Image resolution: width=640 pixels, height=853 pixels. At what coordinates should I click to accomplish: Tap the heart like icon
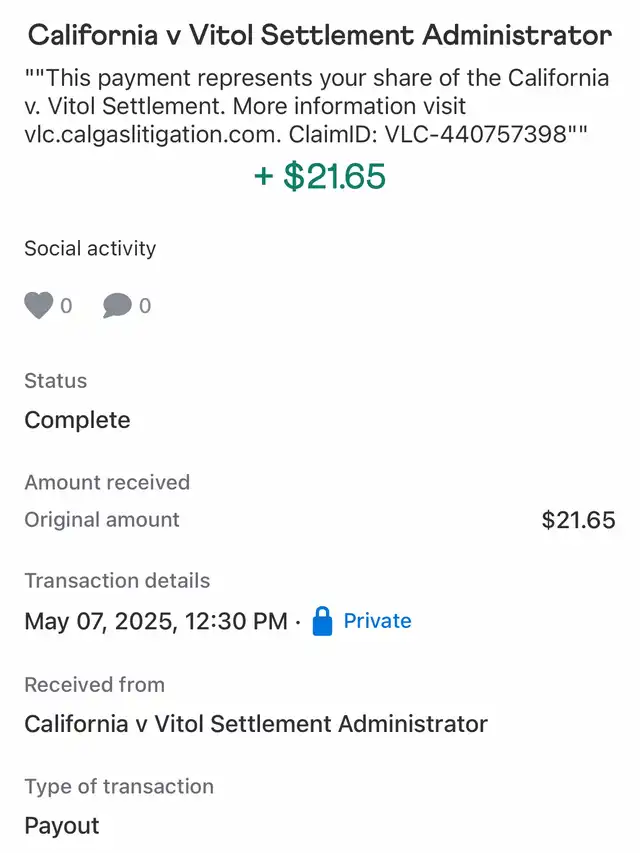coord(38,306)
